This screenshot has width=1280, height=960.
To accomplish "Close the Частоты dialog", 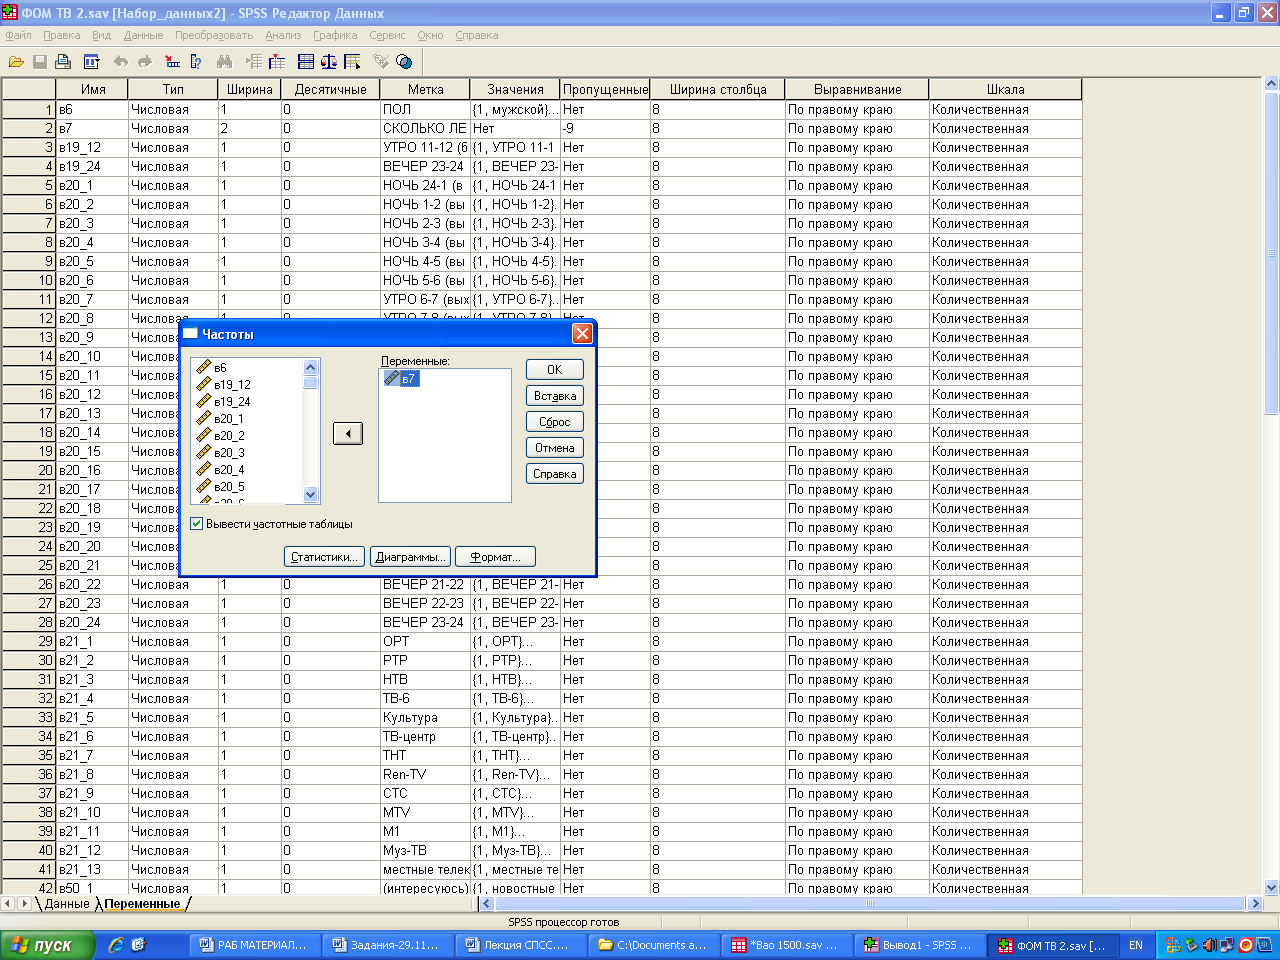I will pos(582,334).
